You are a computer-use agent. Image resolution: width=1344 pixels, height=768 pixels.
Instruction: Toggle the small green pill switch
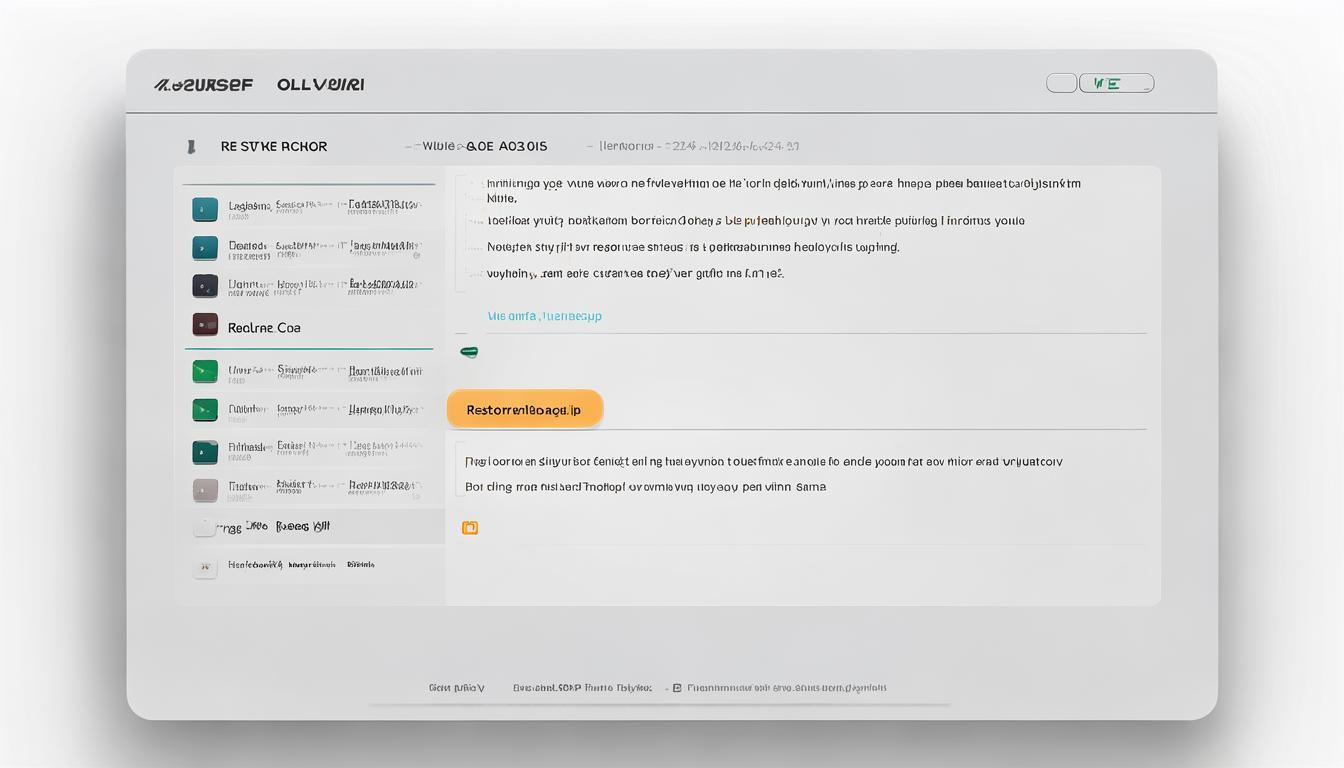468,352
